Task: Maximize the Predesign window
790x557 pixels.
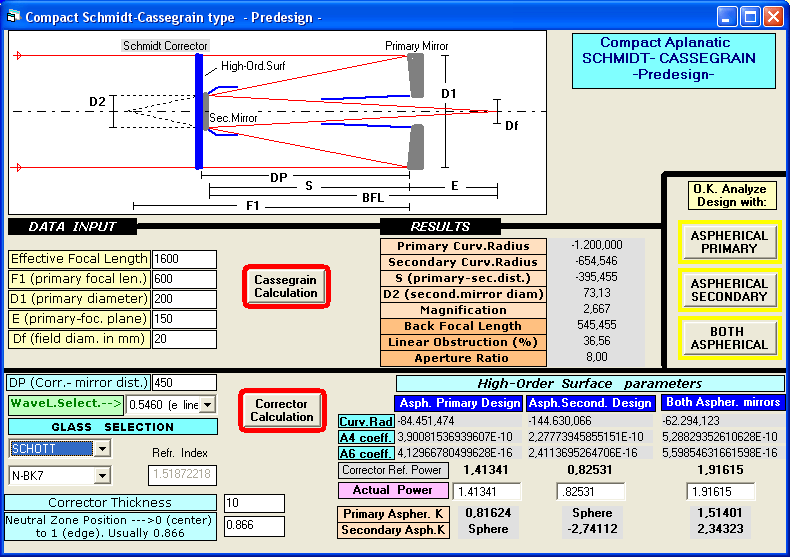Action: [750, 17]
